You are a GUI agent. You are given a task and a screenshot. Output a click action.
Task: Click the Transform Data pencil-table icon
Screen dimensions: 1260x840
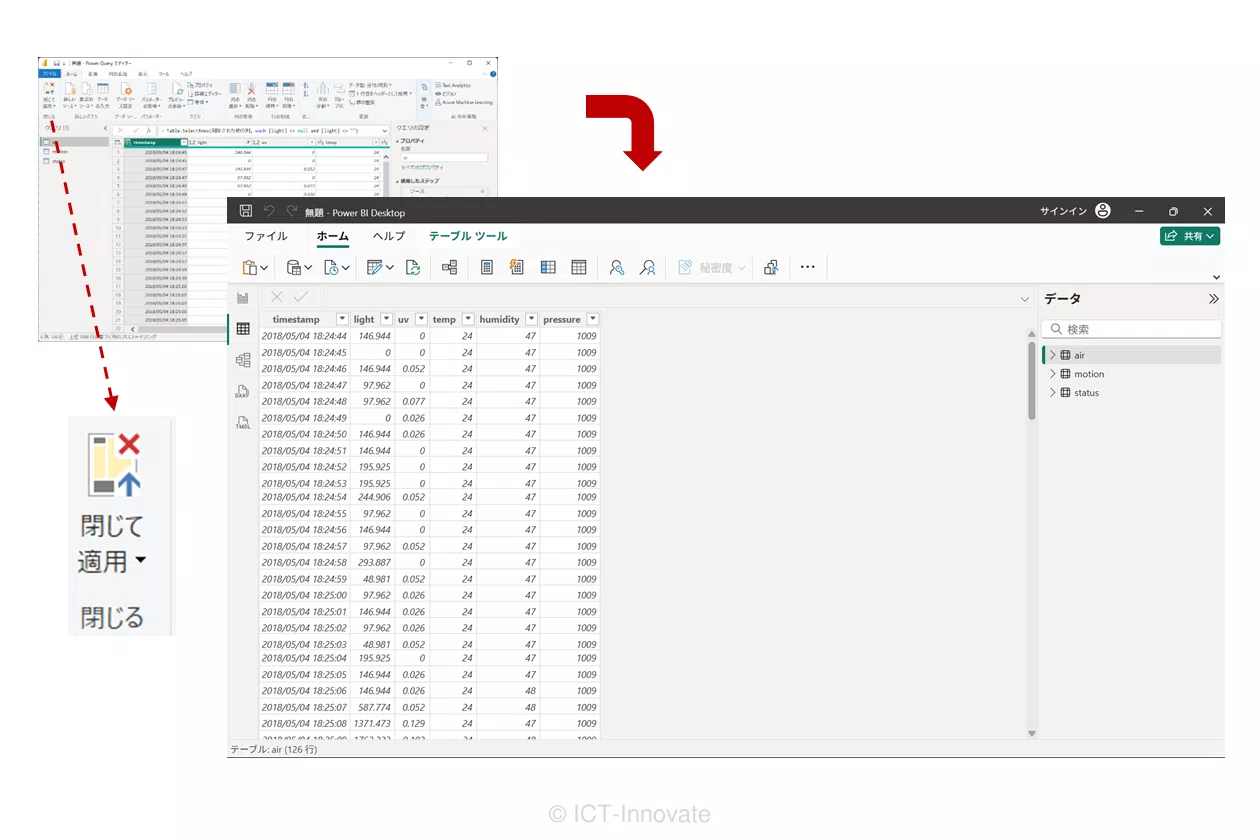(x=375, y=267)
